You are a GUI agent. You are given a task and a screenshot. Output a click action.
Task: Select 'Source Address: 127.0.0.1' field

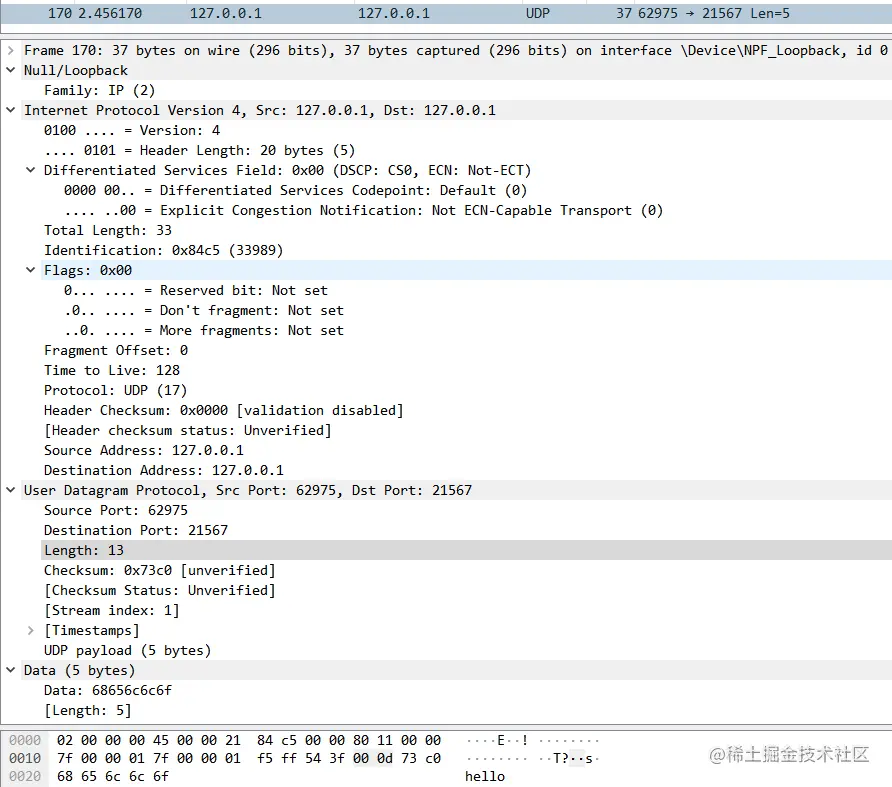coord(144,451)
